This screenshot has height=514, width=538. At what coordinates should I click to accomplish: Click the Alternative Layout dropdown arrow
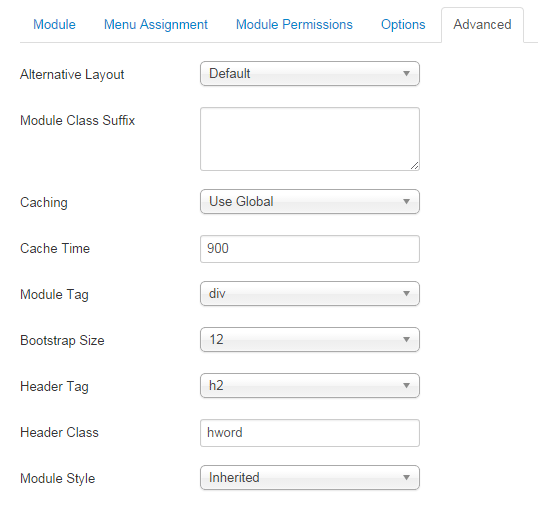406,73
